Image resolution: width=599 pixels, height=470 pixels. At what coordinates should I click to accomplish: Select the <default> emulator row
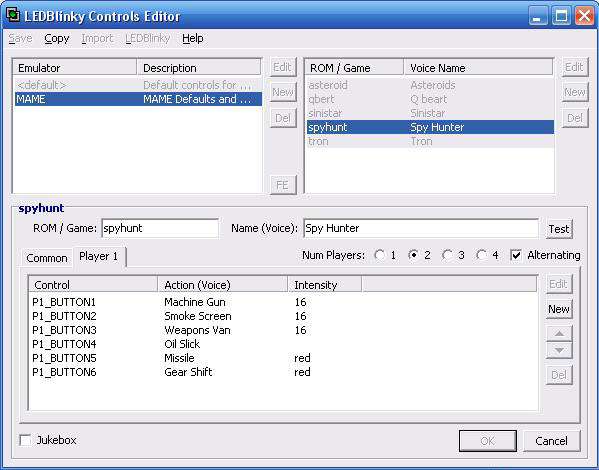click(x=138, y=85)
